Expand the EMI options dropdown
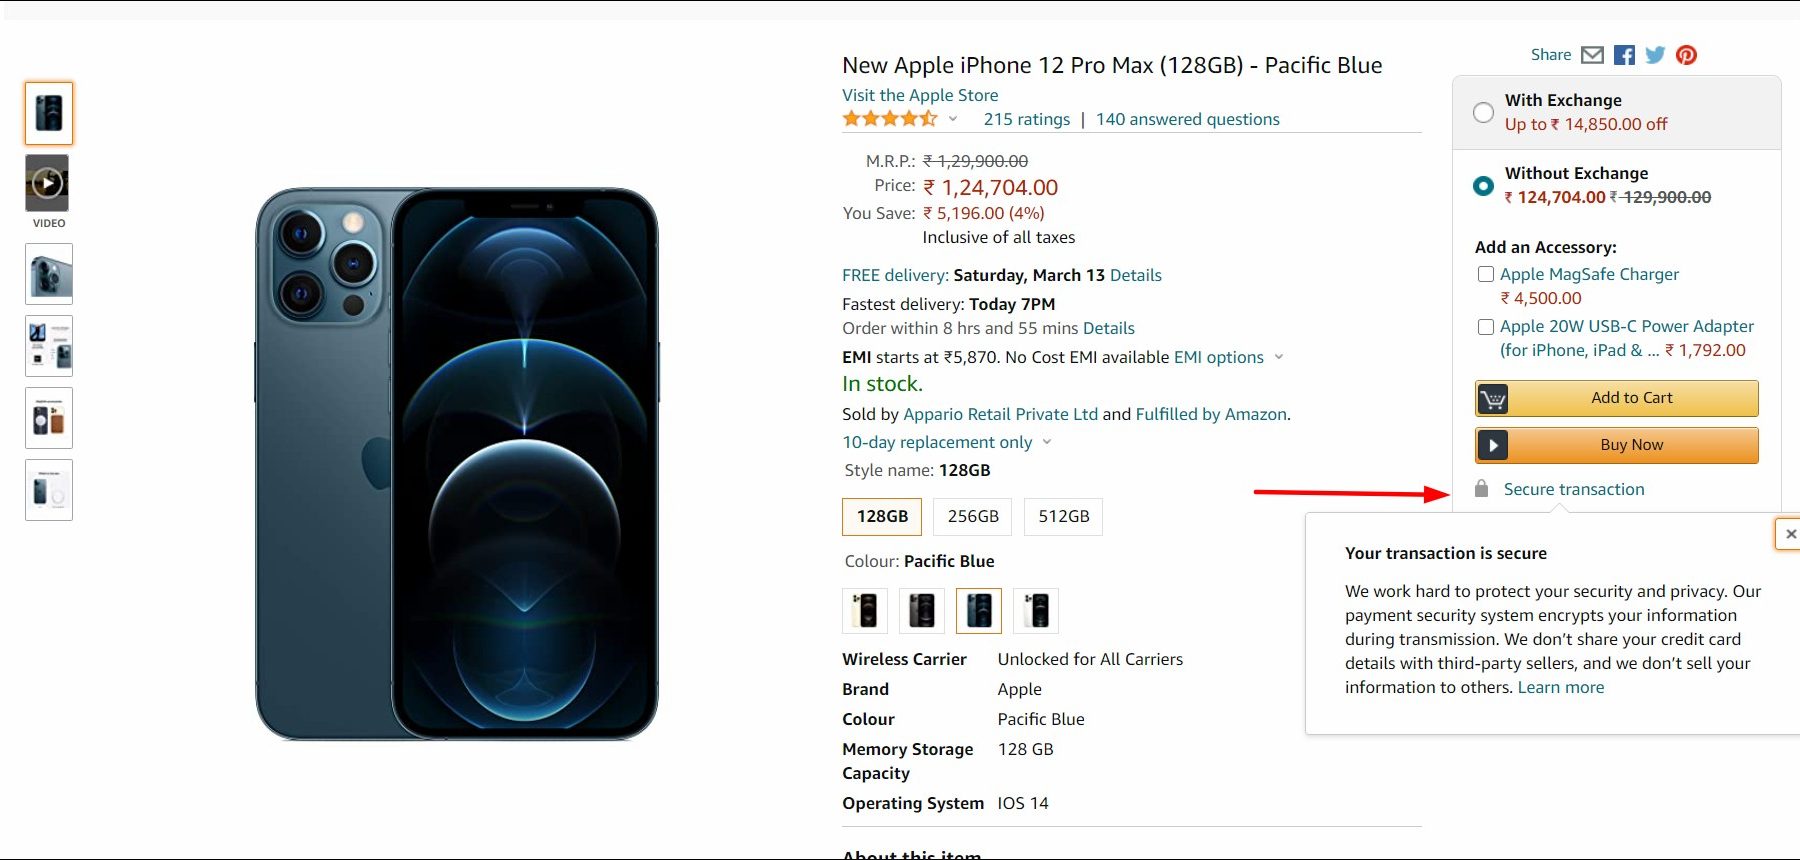The height and width of the screenshot is (860, 1800). coord(1278,357)
